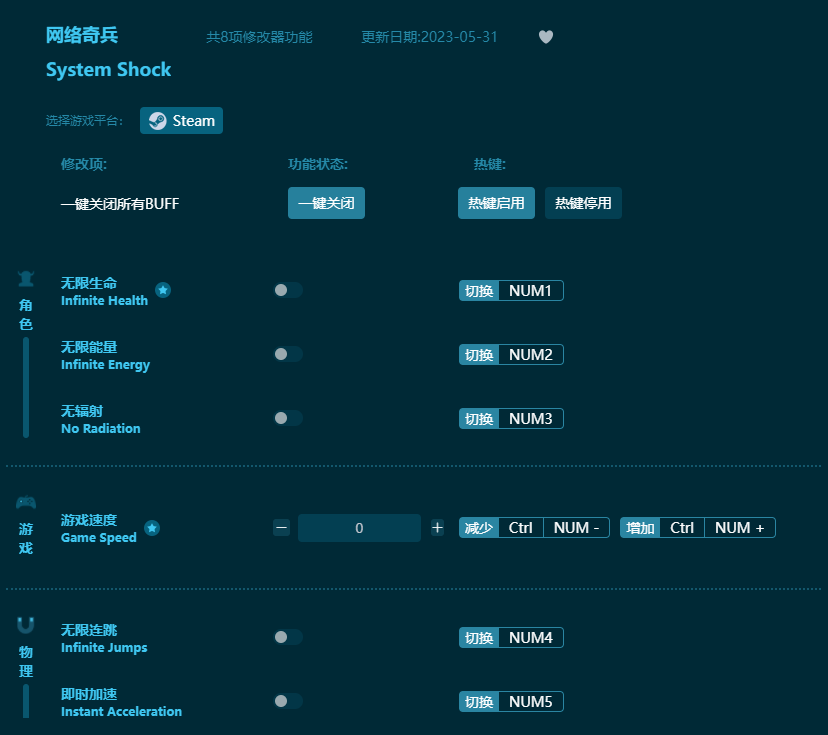Enable Infinite Jumps switch

[x=288, y=637]
